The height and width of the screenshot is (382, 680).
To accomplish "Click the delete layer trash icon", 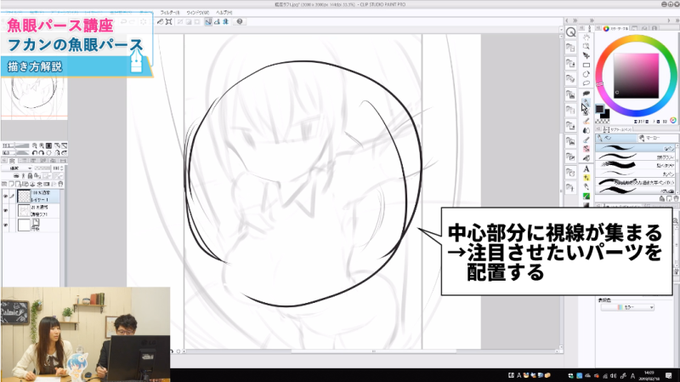I will 60,184.
